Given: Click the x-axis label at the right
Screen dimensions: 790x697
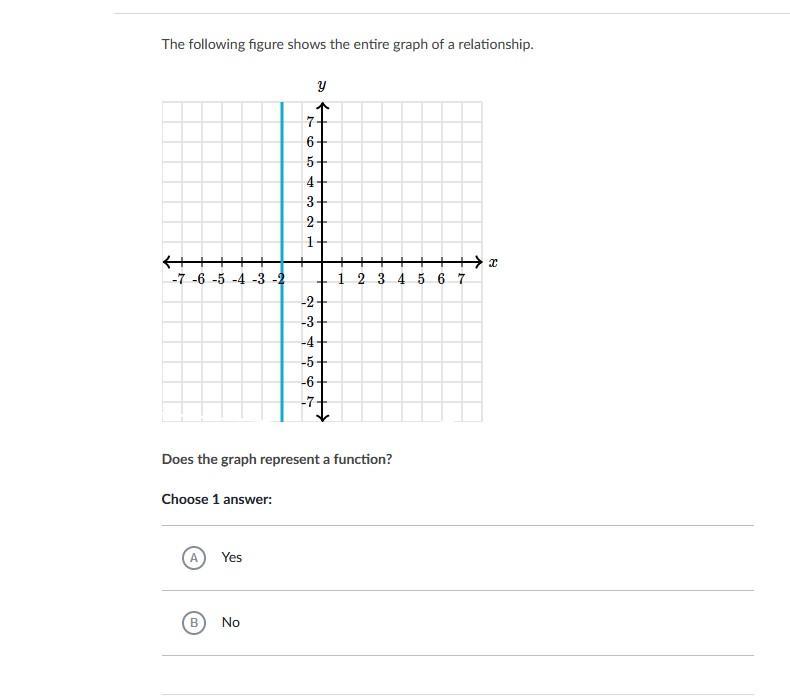Looking at the screenshot, I should coord(493,262).
